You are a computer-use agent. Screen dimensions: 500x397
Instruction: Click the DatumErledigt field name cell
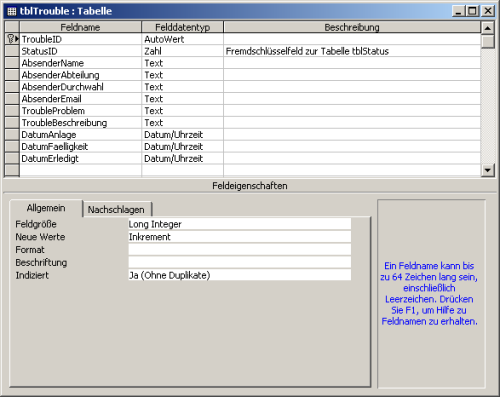(80, 159)
